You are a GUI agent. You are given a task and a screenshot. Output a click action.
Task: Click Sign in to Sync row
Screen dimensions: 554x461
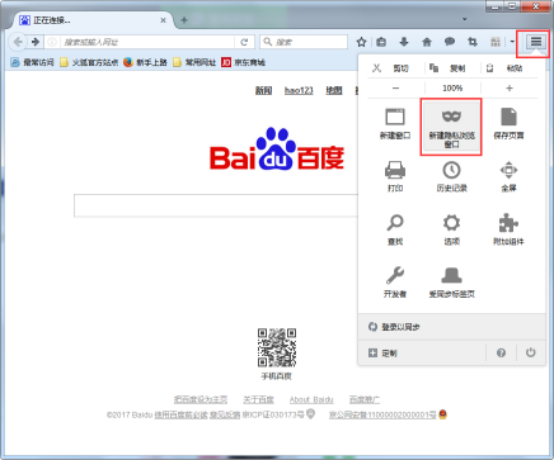[452, 327]
